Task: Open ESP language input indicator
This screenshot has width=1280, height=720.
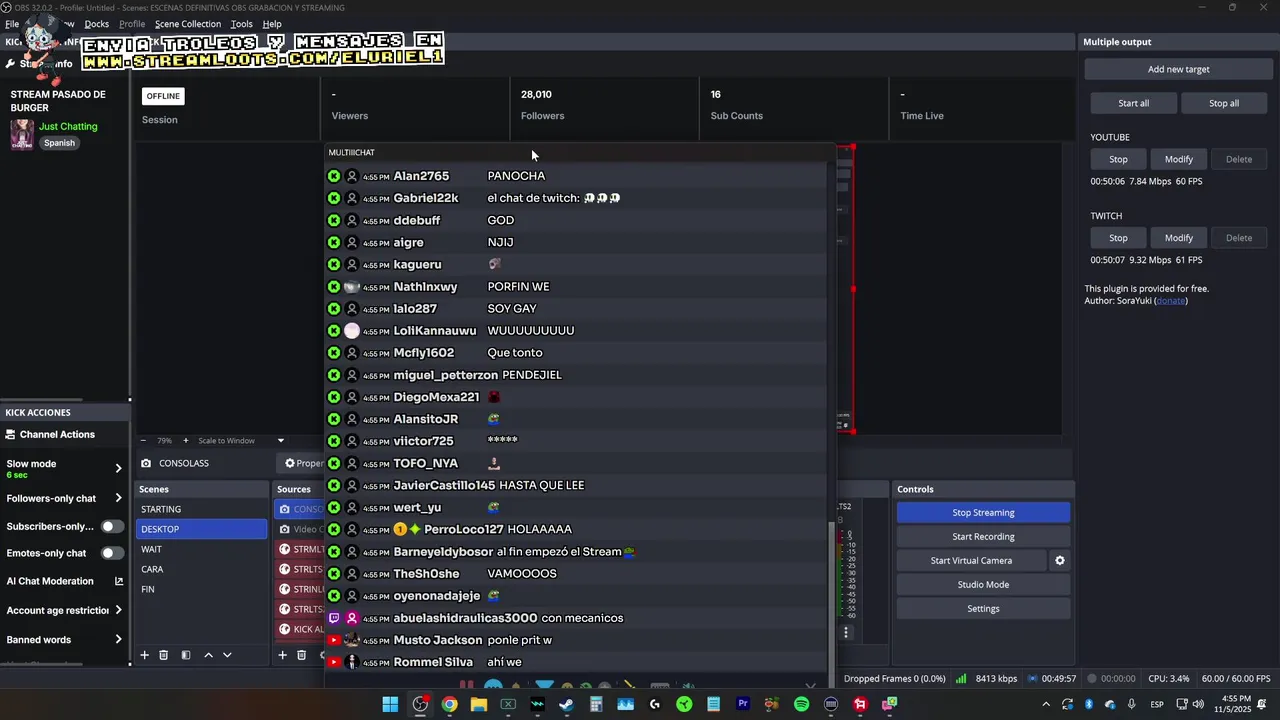Action: pos(1157,704)
